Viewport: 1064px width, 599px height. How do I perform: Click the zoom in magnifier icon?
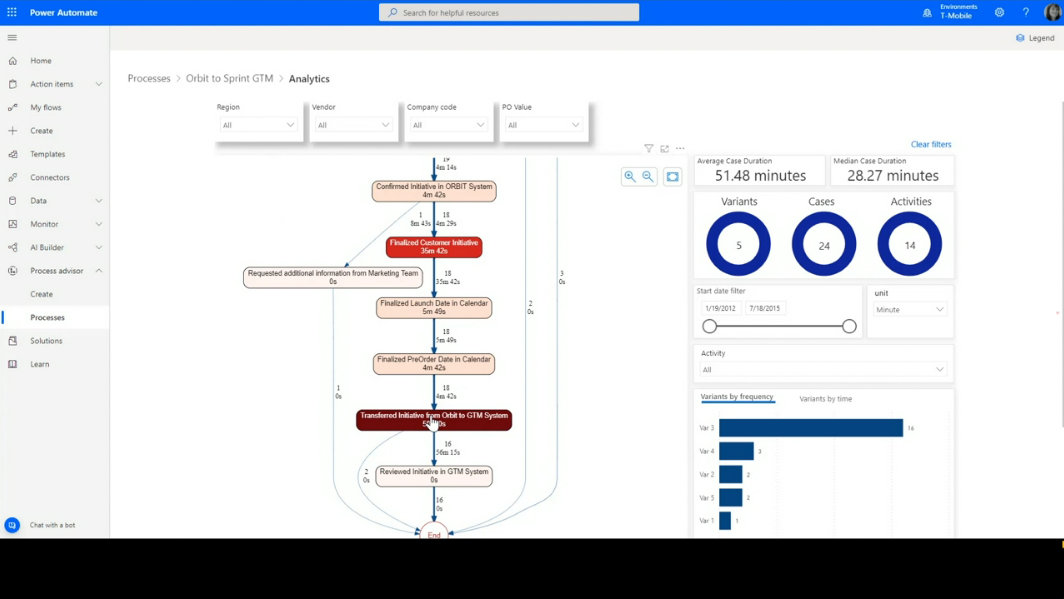coord(630,176)
